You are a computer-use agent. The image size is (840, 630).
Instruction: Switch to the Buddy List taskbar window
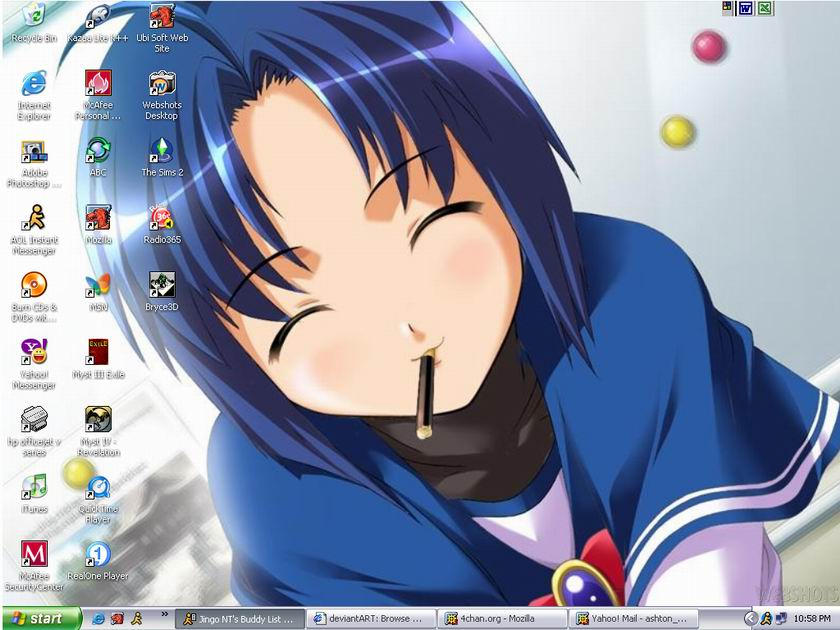(x=240, y=619)
